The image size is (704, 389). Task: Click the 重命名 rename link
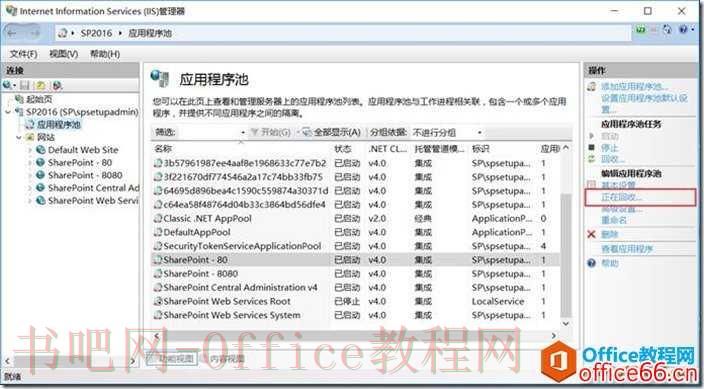pyautogui.click(x=614, y=221)
